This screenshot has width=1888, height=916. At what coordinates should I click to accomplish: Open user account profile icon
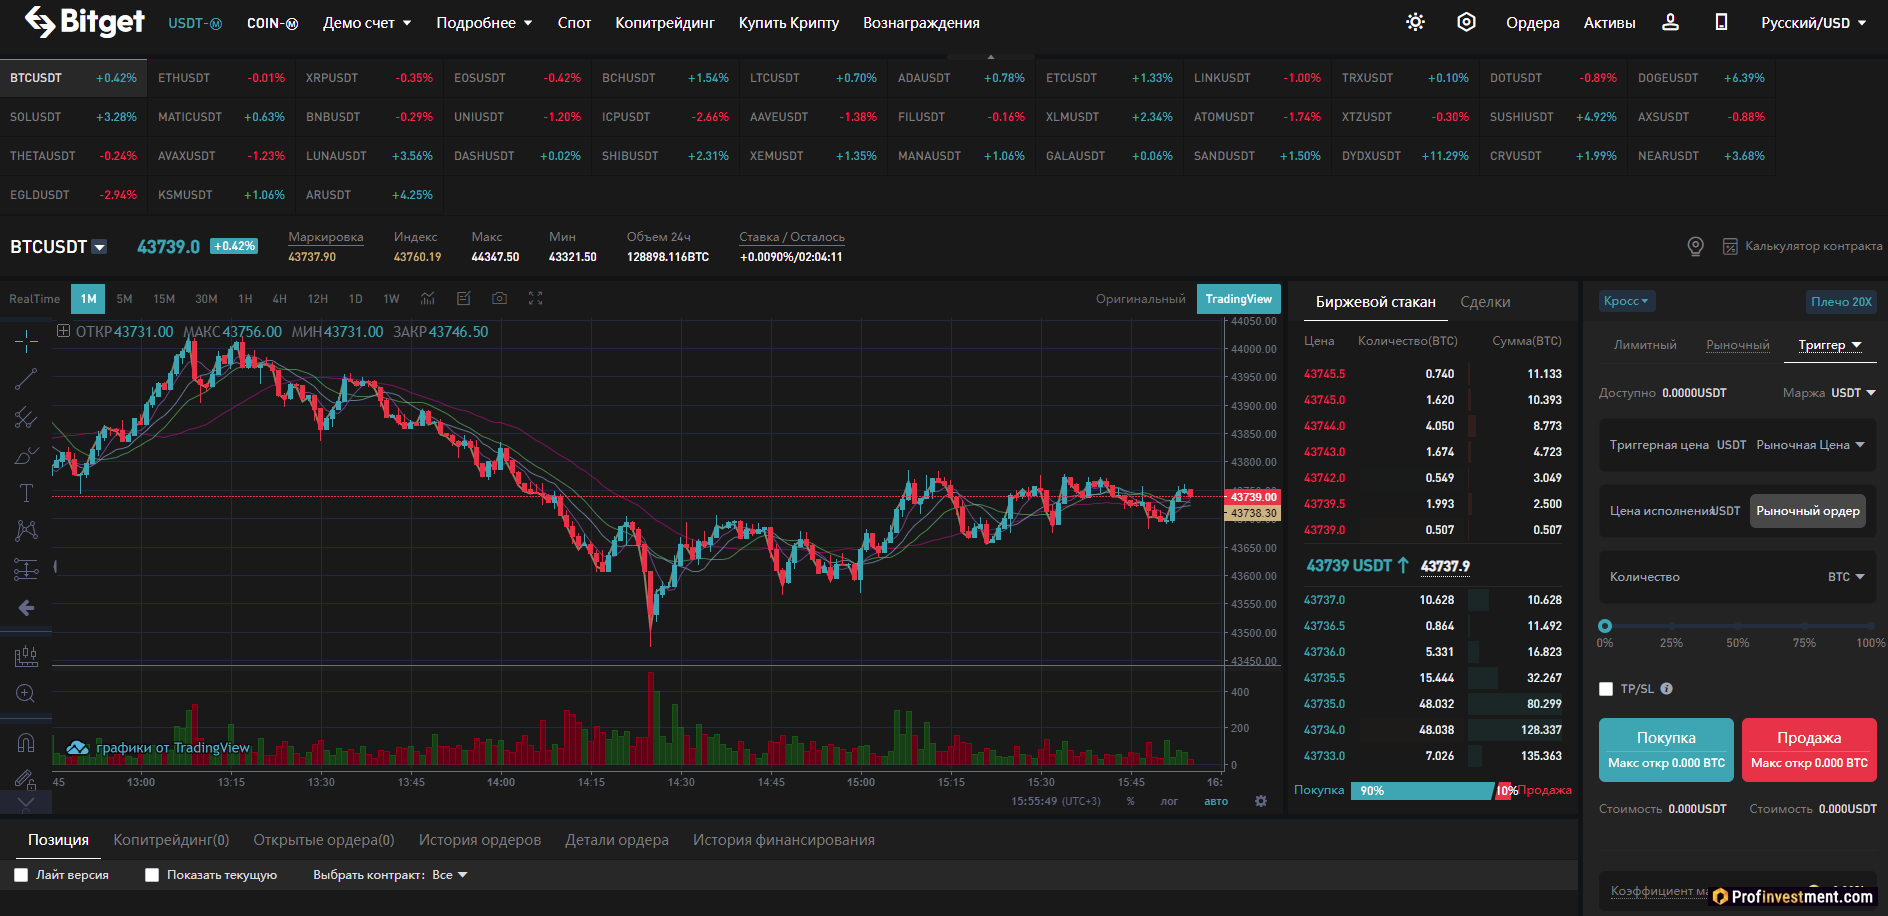pos(1670,22)
